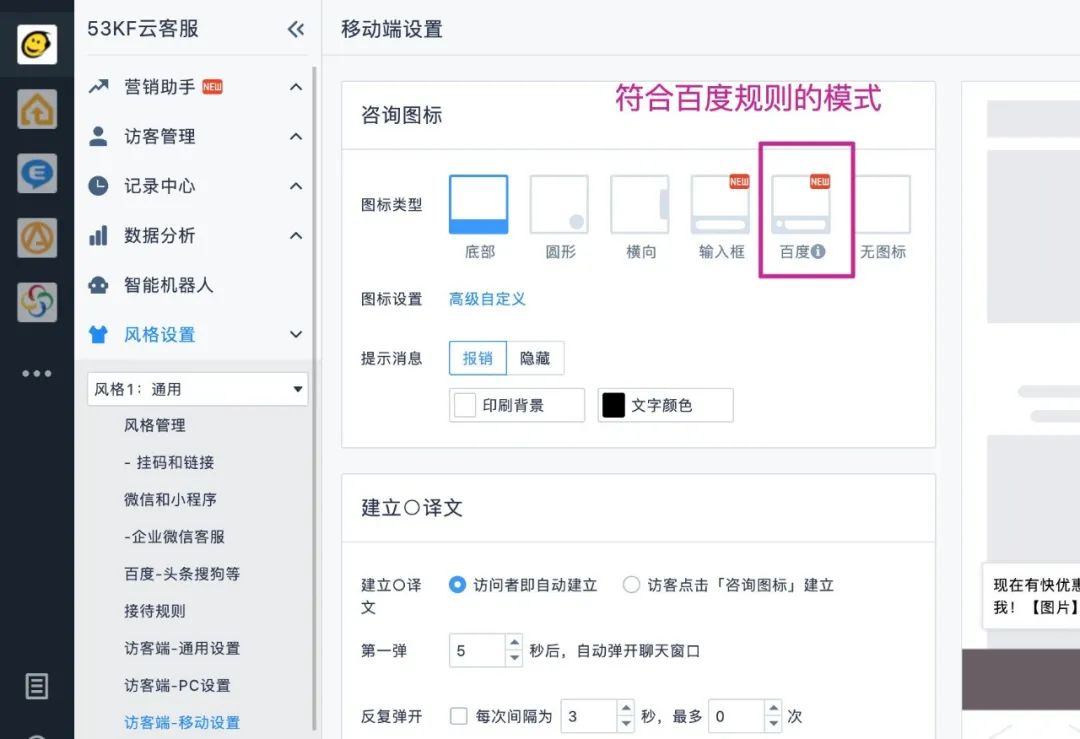Expand the 访客管理 menu chevron
Screen dimensions: 1080x739
296,136
